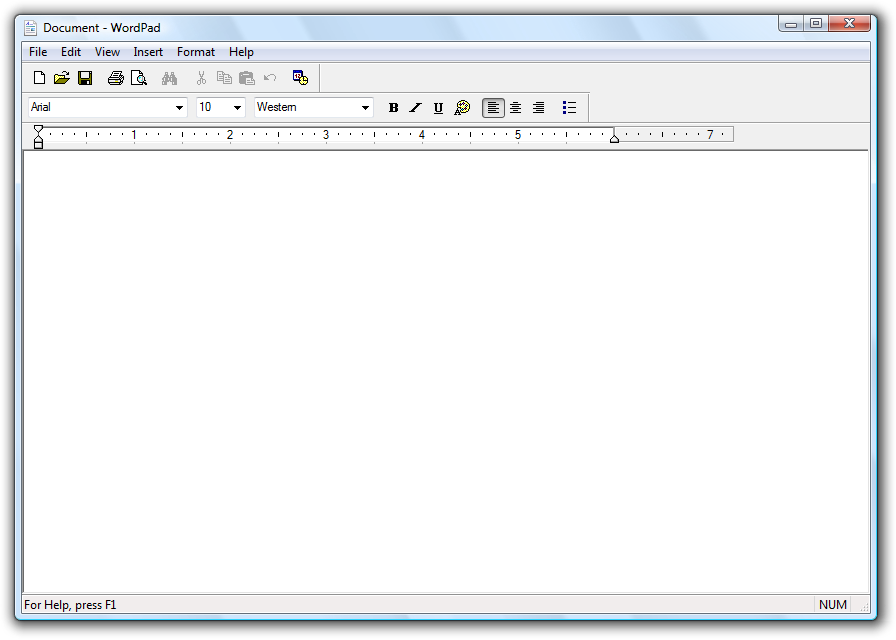Open the Insert menu
The image size is (896, 640).
(x=148, y=52)
